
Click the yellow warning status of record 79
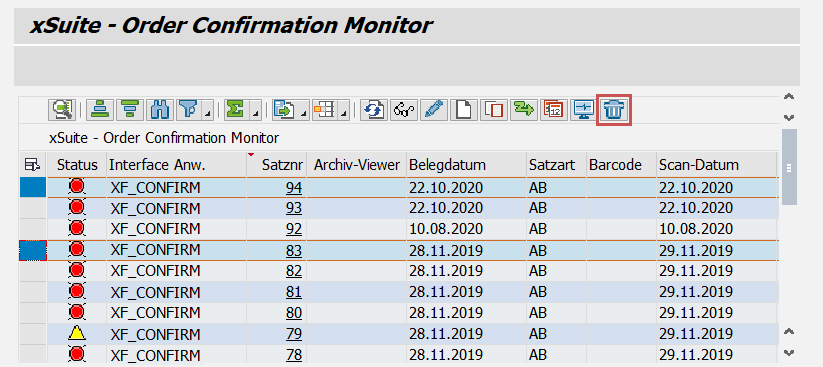pos(77,333)
